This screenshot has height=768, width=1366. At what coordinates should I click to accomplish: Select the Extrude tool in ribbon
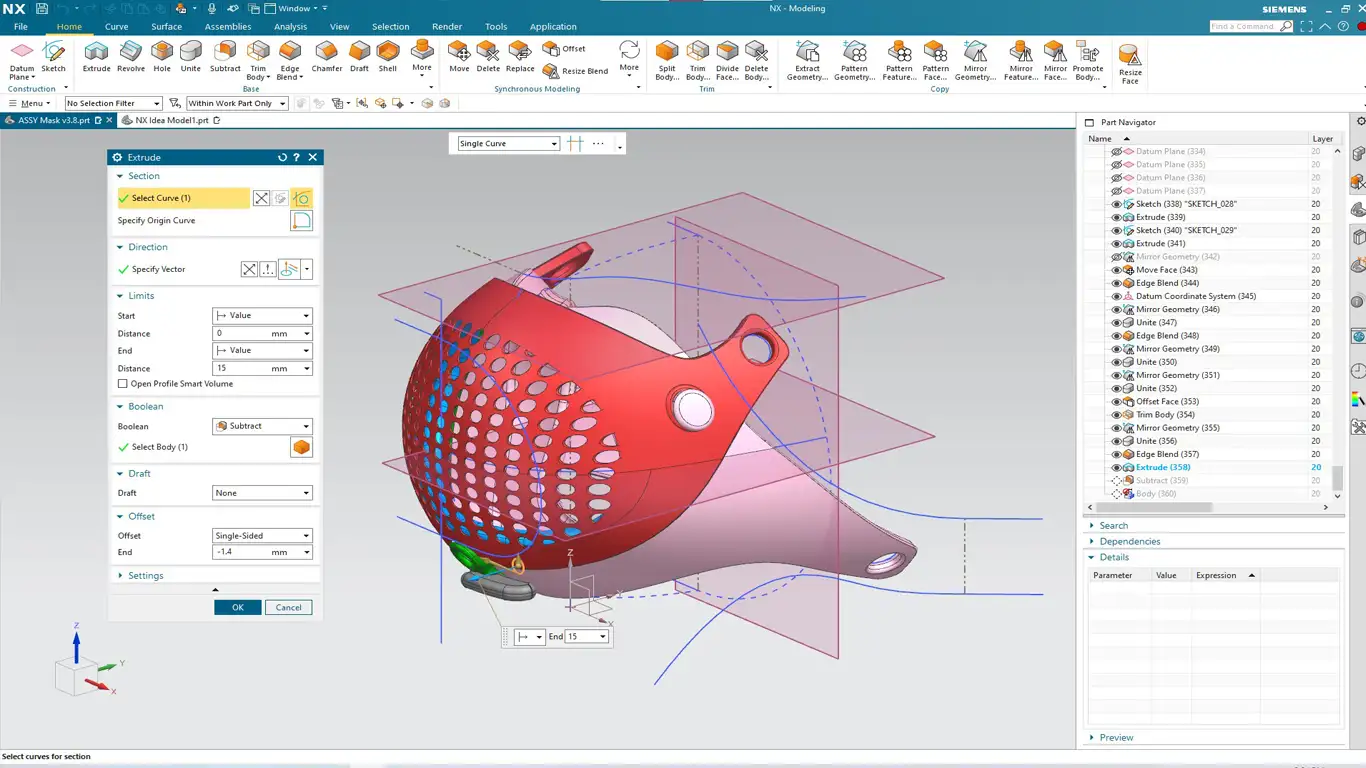[x=96, y=56]
